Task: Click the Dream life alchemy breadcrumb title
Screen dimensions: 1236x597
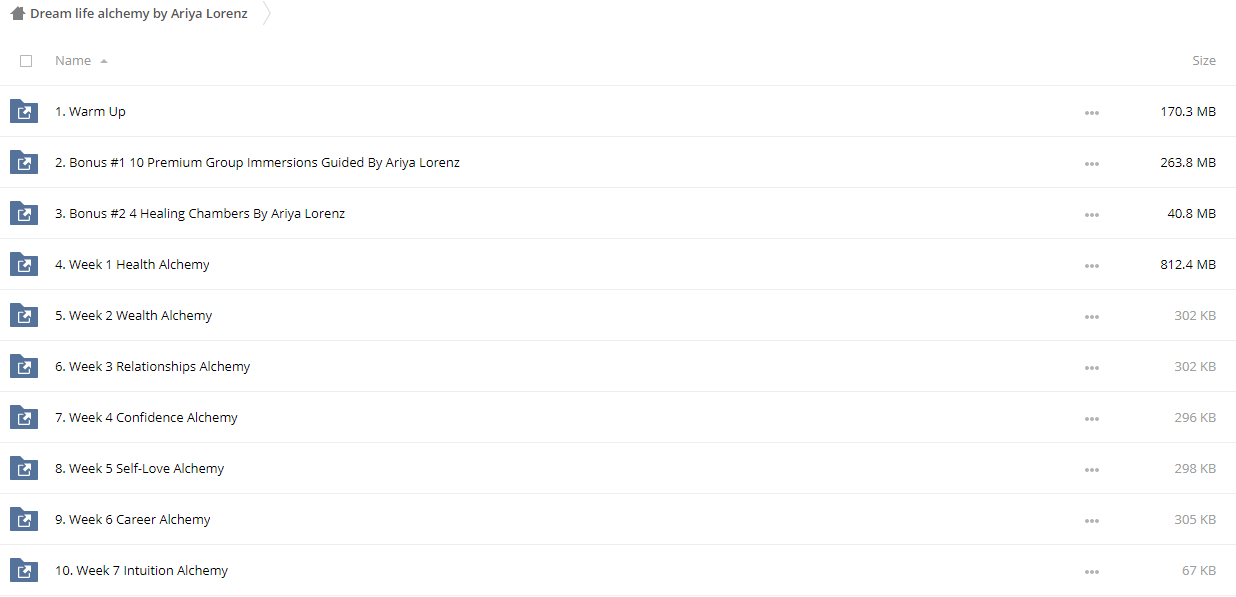Action: 139,14
